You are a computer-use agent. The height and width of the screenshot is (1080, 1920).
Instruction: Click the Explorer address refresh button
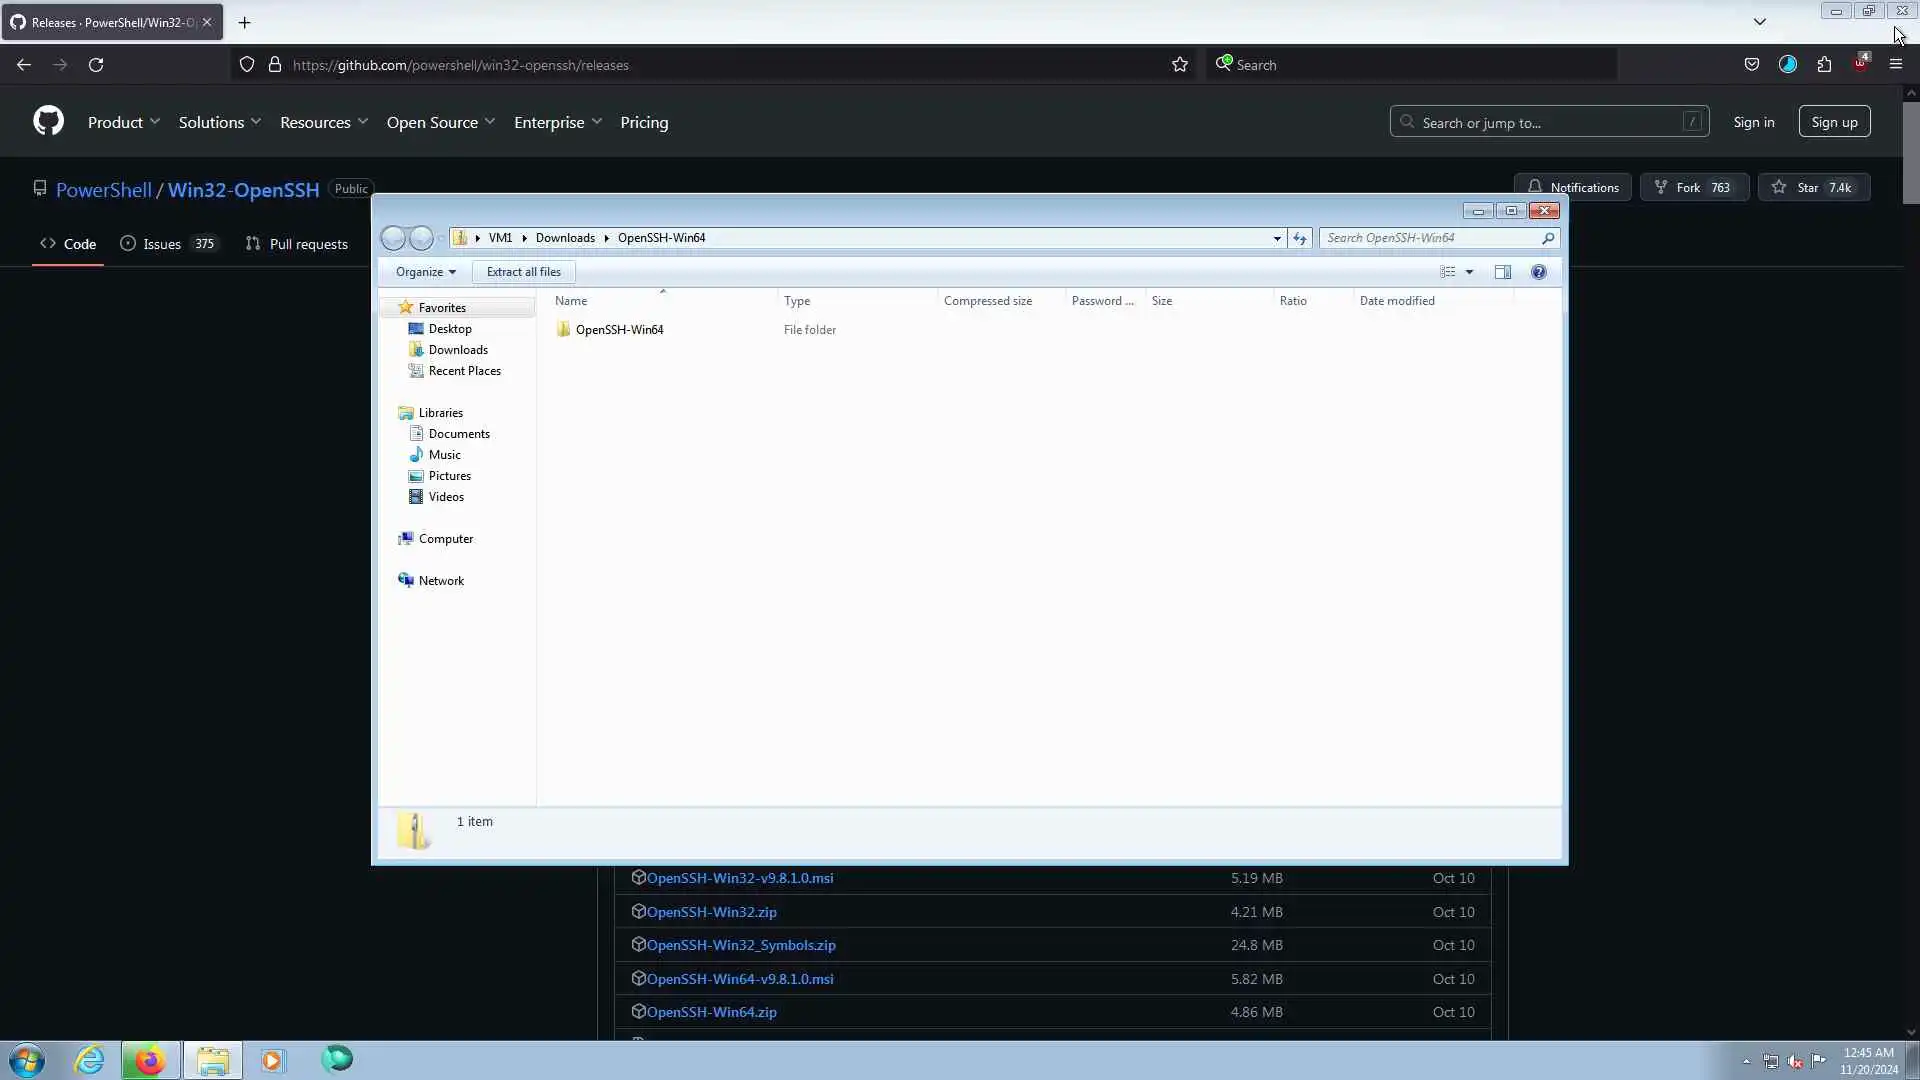click(1299, 238)
